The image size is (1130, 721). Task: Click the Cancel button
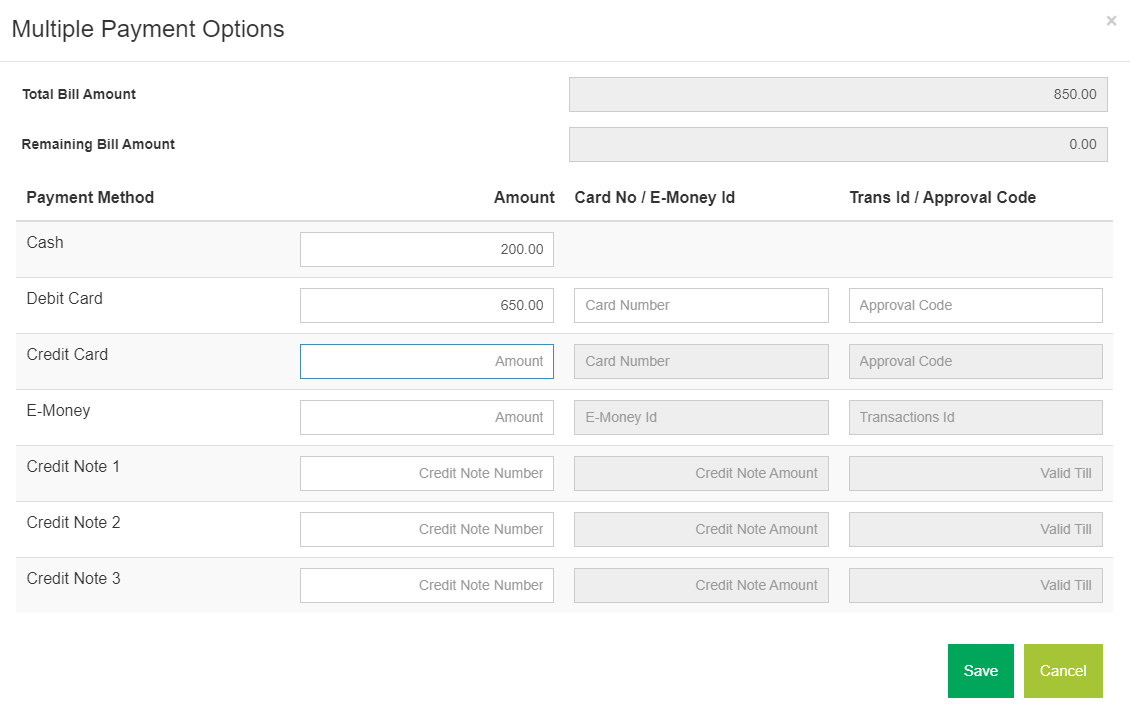click(1062, 671)
